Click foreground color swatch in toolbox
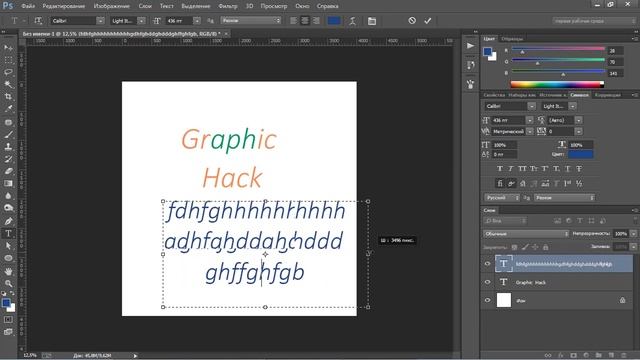This screenshot has height=360, width=640. [6, 303]
